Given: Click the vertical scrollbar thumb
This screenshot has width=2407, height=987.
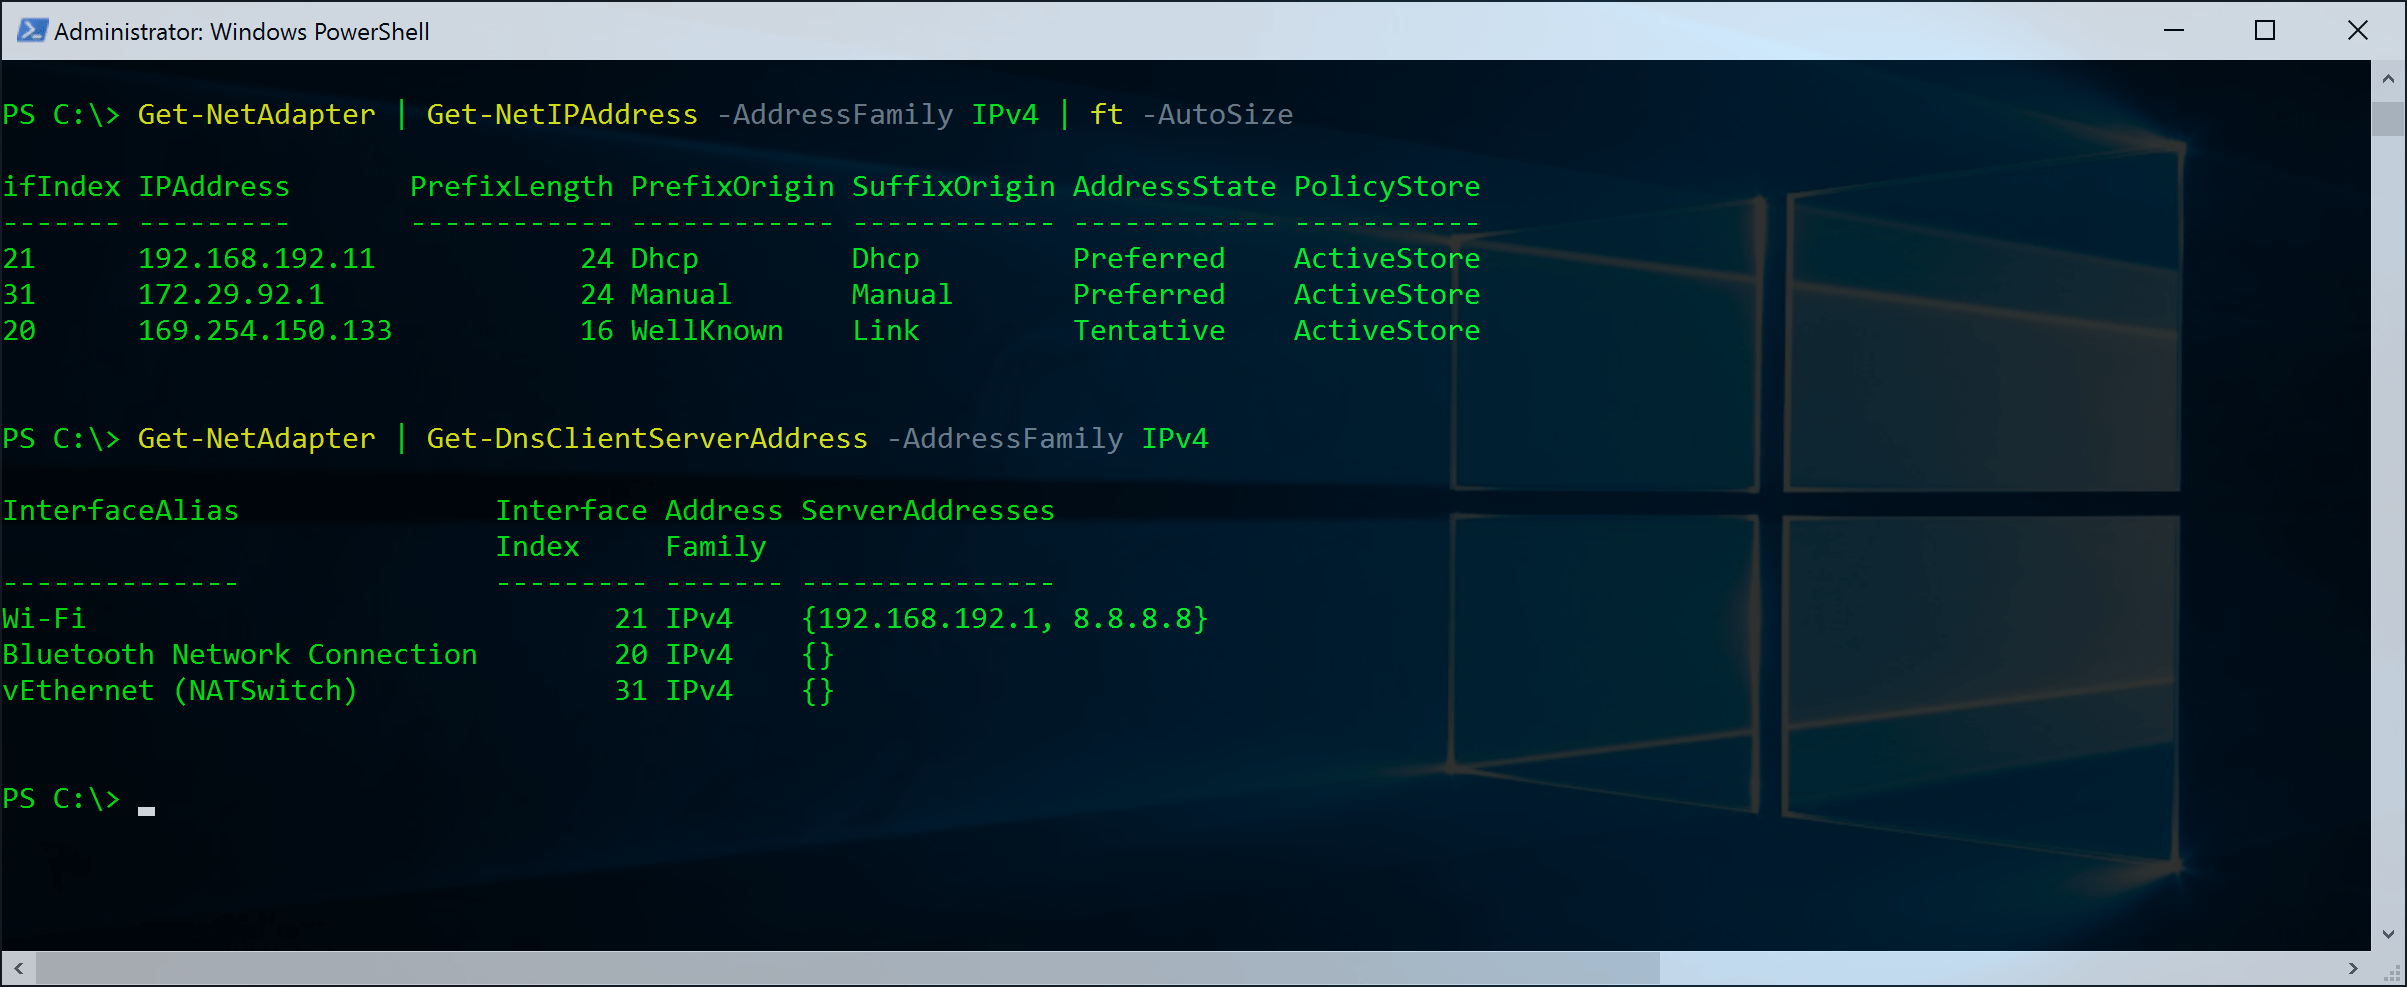Looking at the screenshot, I should pos(2388,119).
